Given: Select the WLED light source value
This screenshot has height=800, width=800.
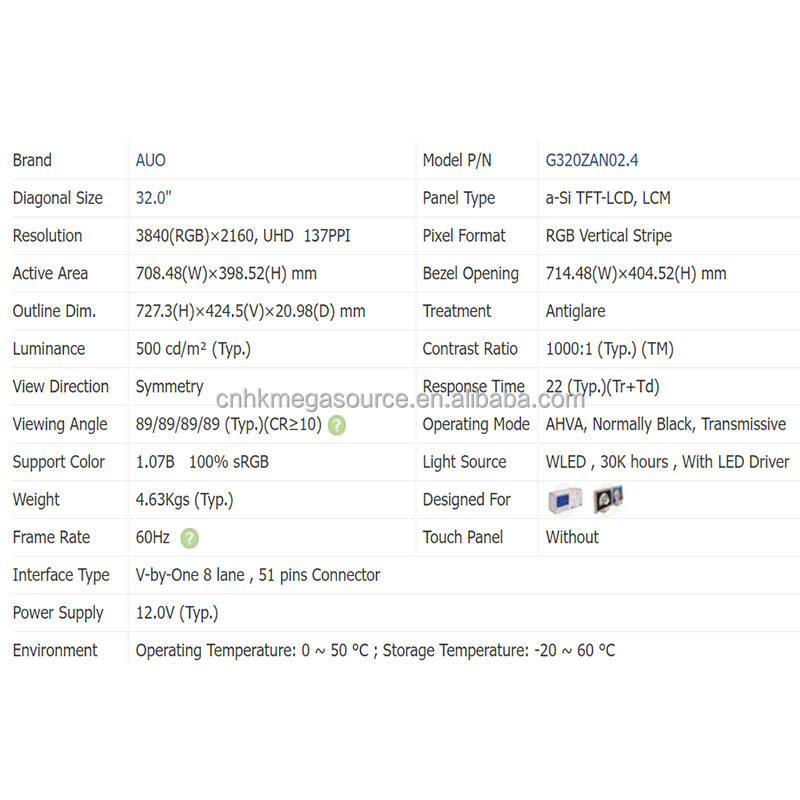Looking at the screenshot, I should pos(661,462).
